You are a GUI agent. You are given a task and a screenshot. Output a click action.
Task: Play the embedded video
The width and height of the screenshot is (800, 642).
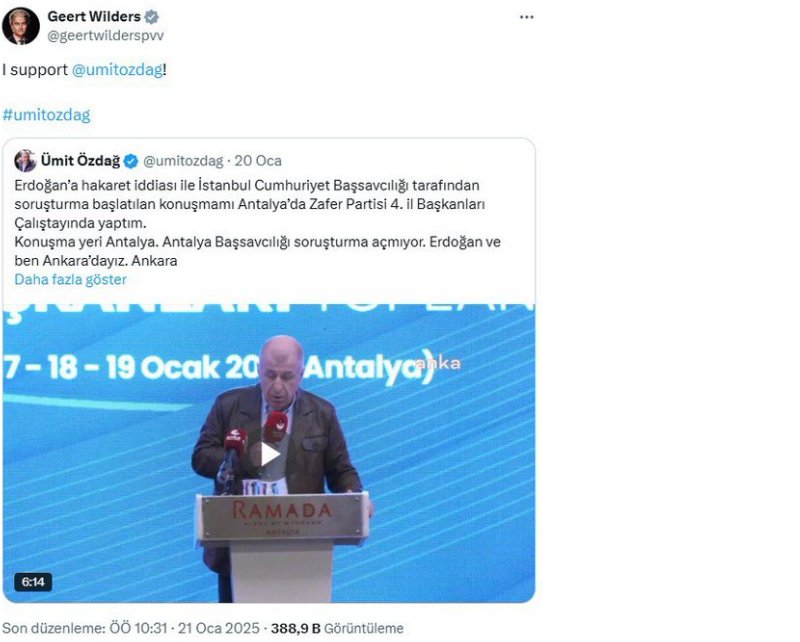pos(269,454)
